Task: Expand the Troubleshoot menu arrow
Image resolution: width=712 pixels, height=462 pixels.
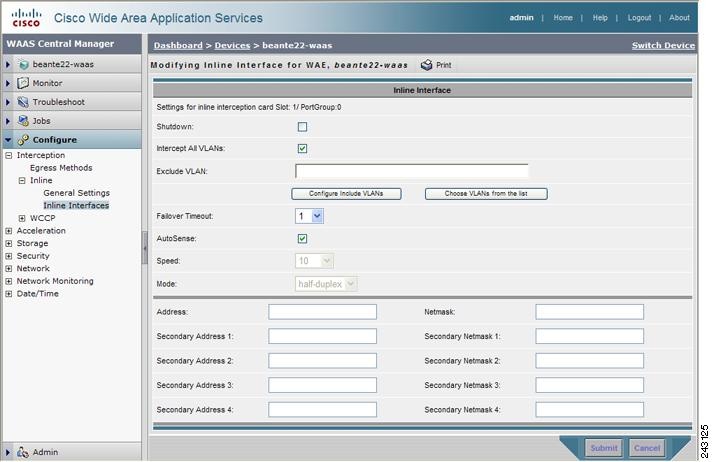Action: [8, 102]
